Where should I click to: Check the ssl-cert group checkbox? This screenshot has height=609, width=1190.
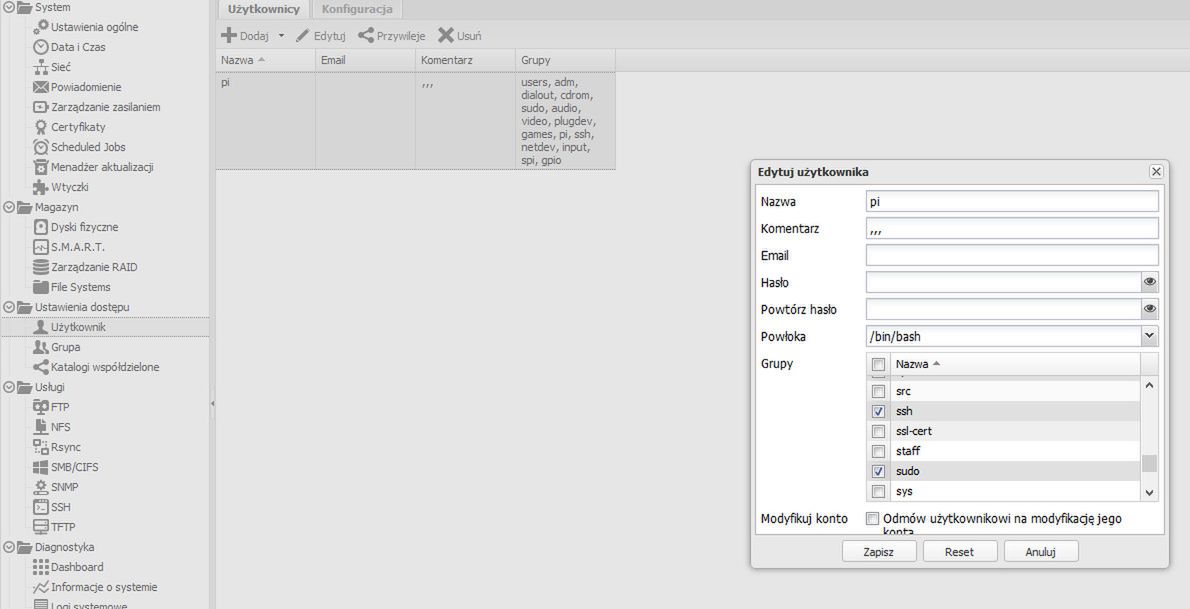878,431
